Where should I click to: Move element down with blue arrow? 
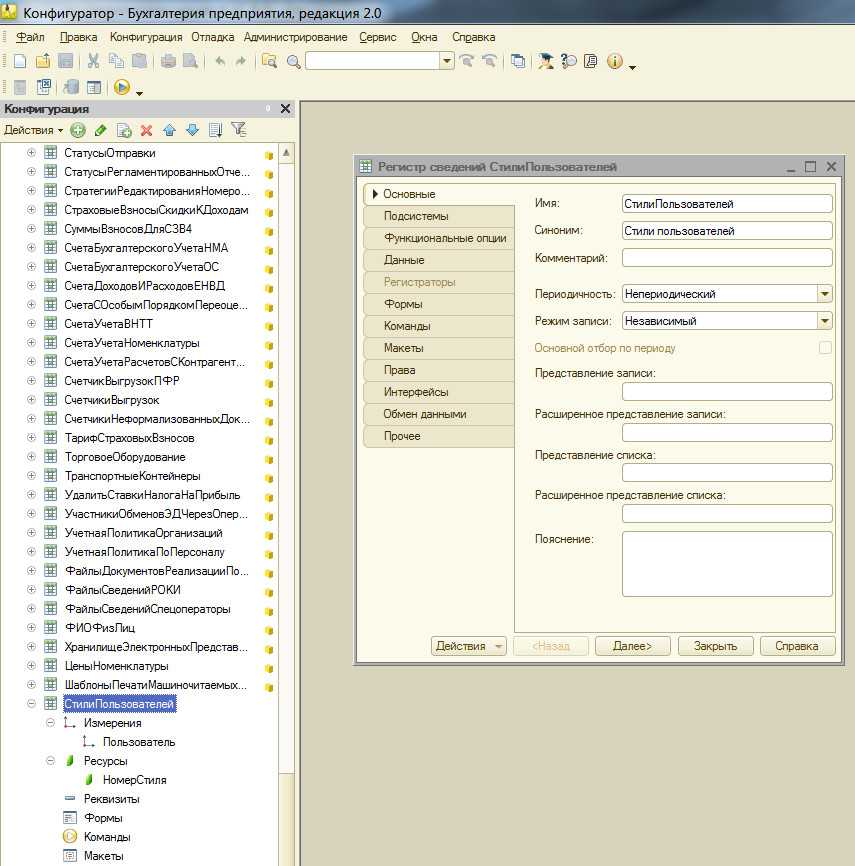coord(191,130)
